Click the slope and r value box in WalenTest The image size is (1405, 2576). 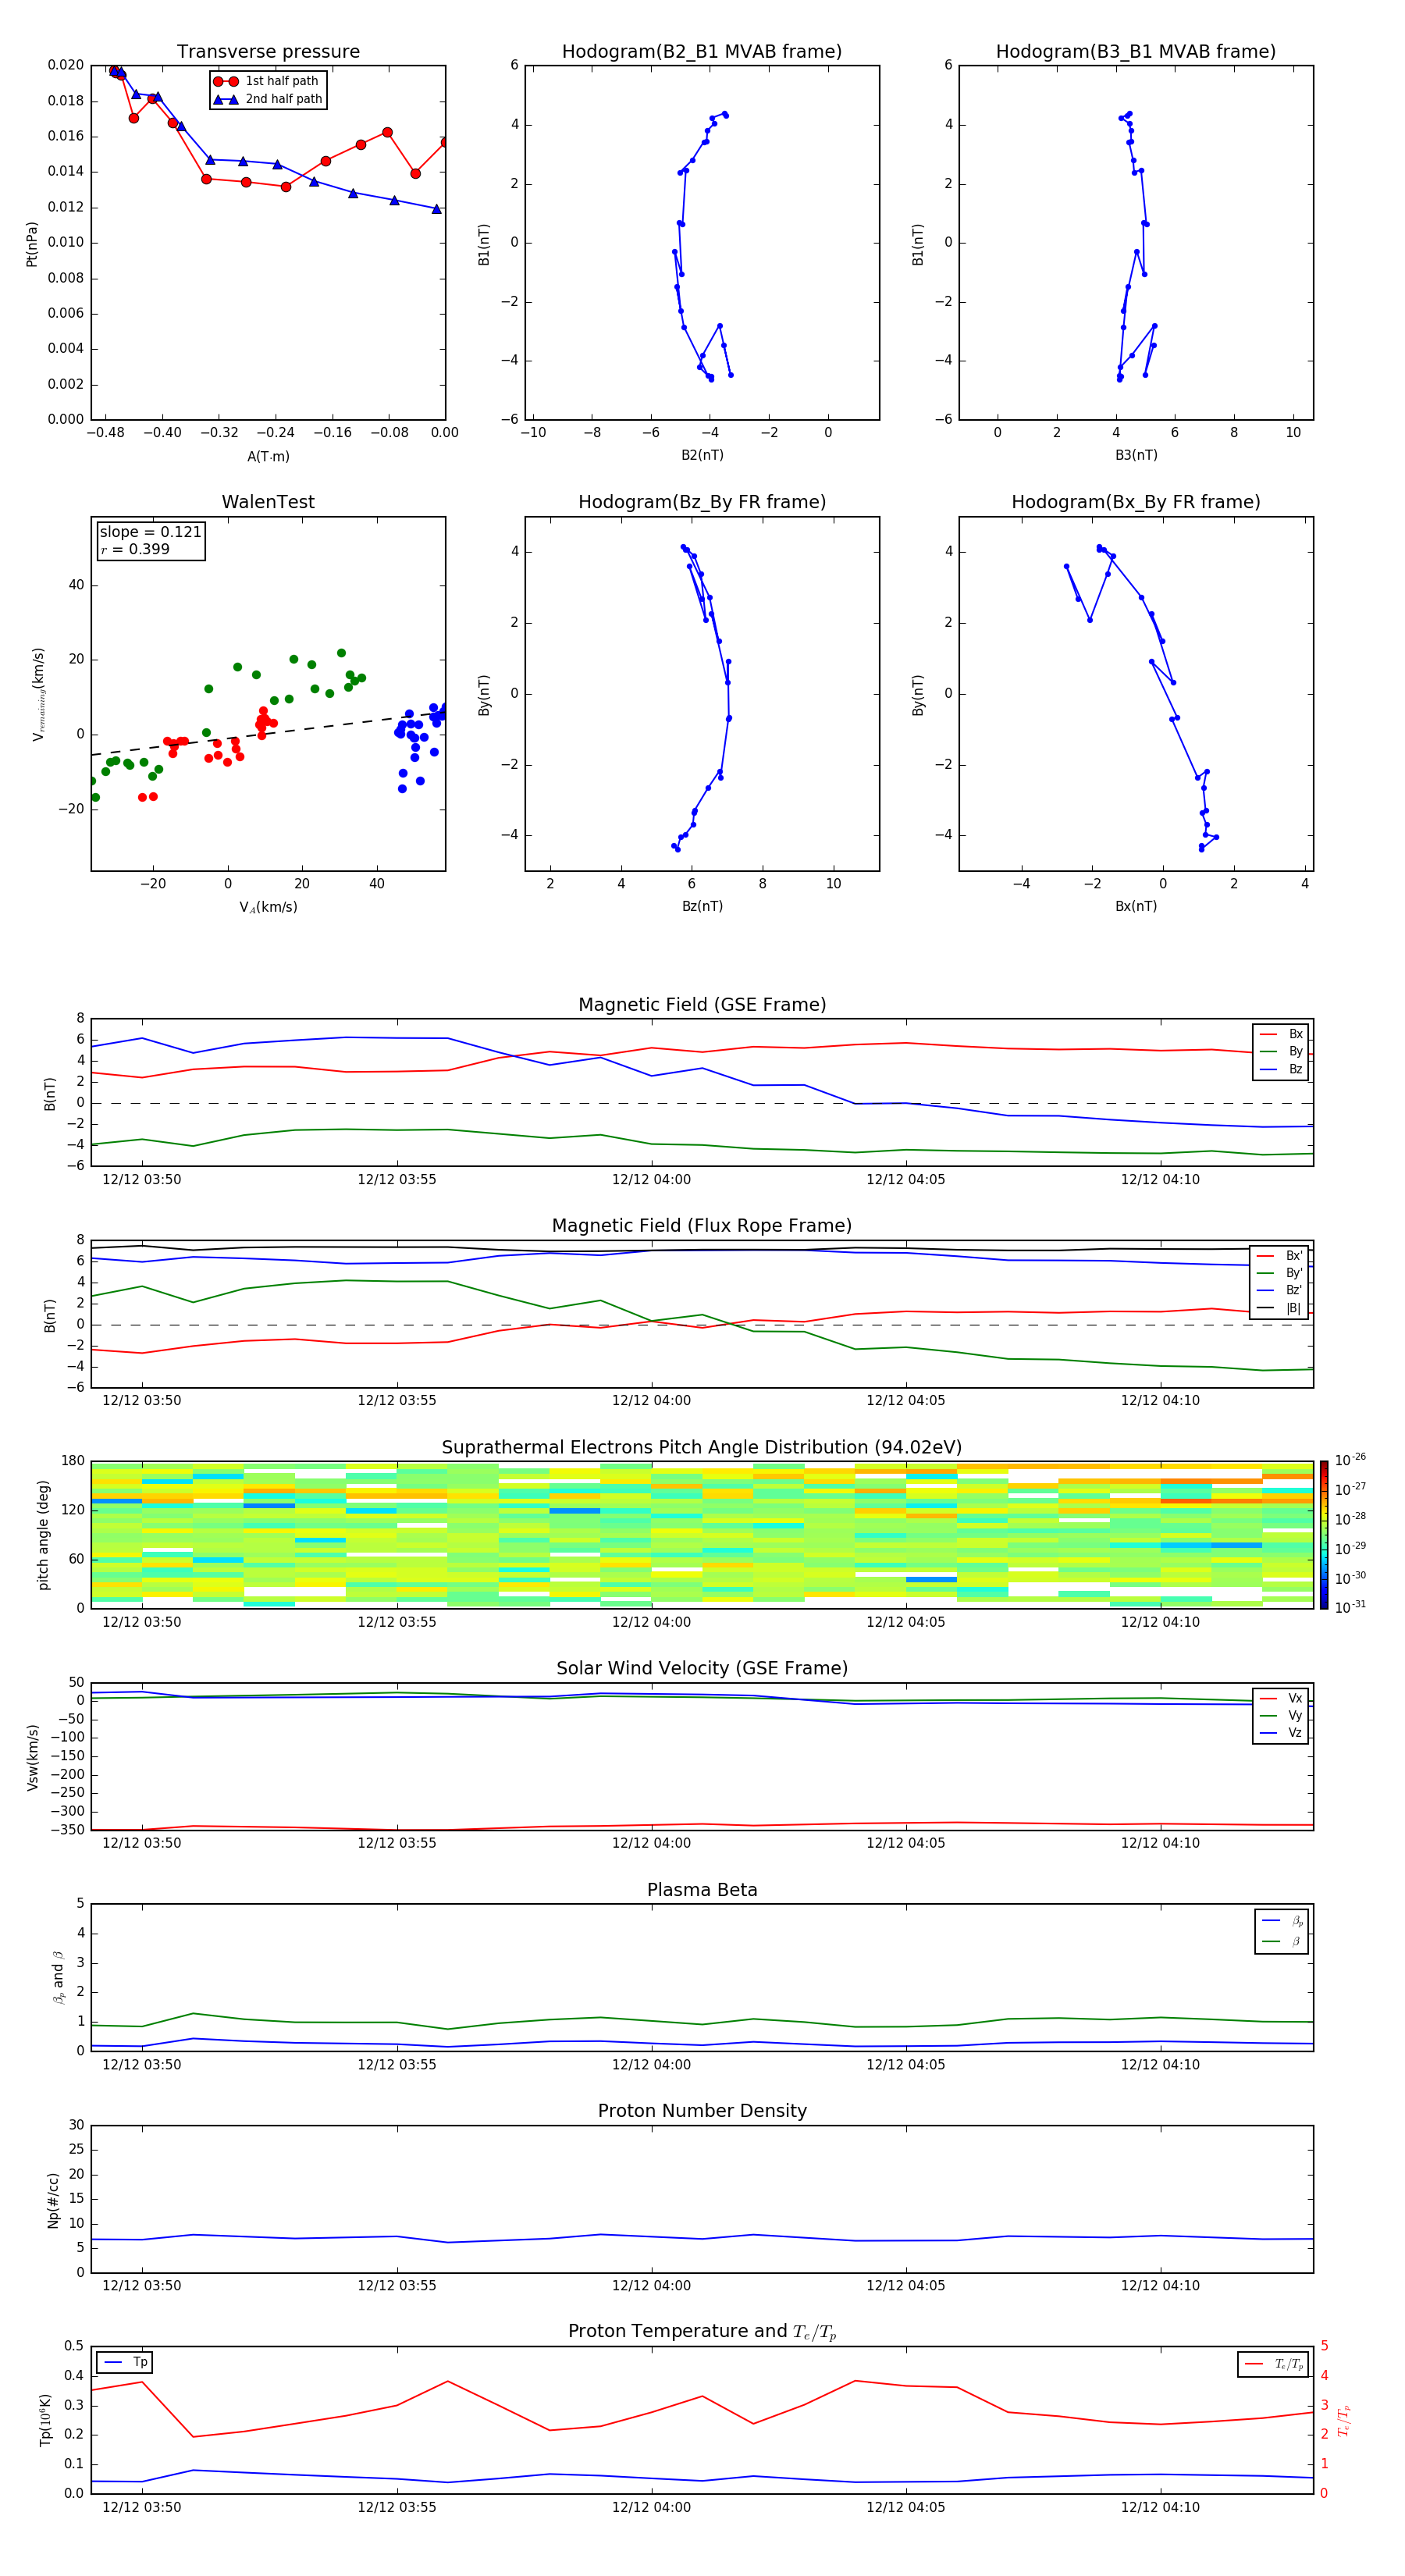pos(150,541)
